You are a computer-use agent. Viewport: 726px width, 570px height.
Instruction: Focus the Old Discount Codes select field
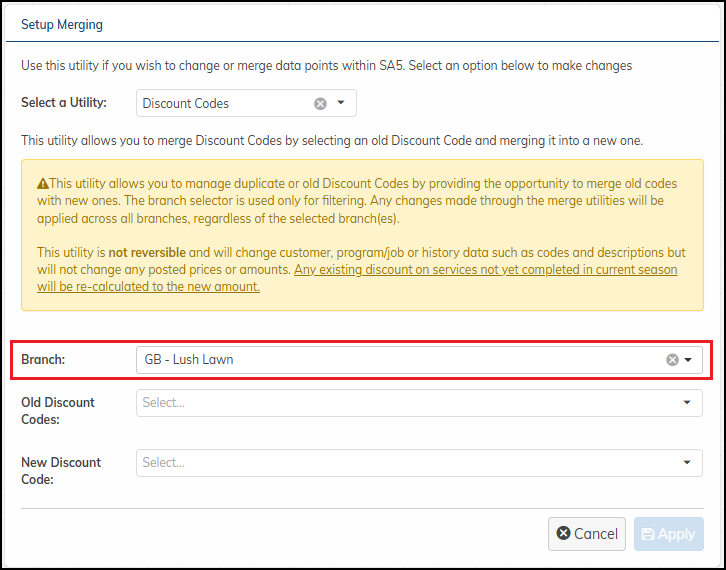(x=400, y=403)
